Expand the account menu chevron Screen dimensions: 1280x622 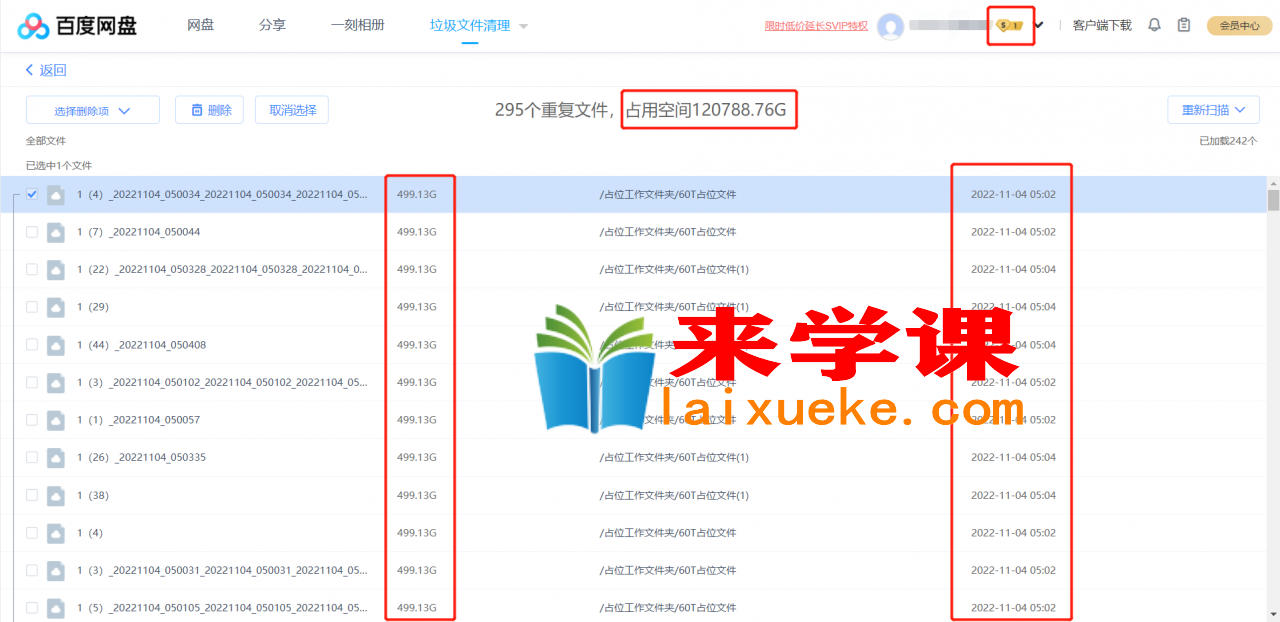pos(1039,25)
